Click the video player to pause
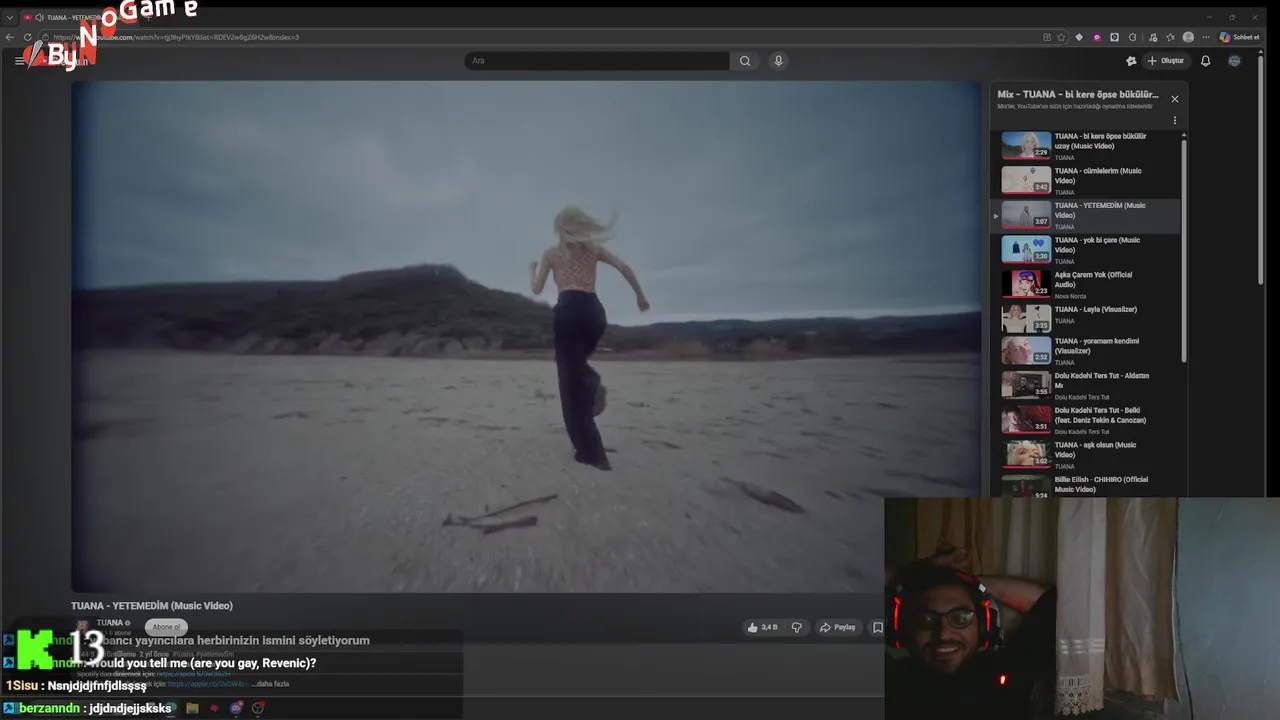 pos(526,336)
